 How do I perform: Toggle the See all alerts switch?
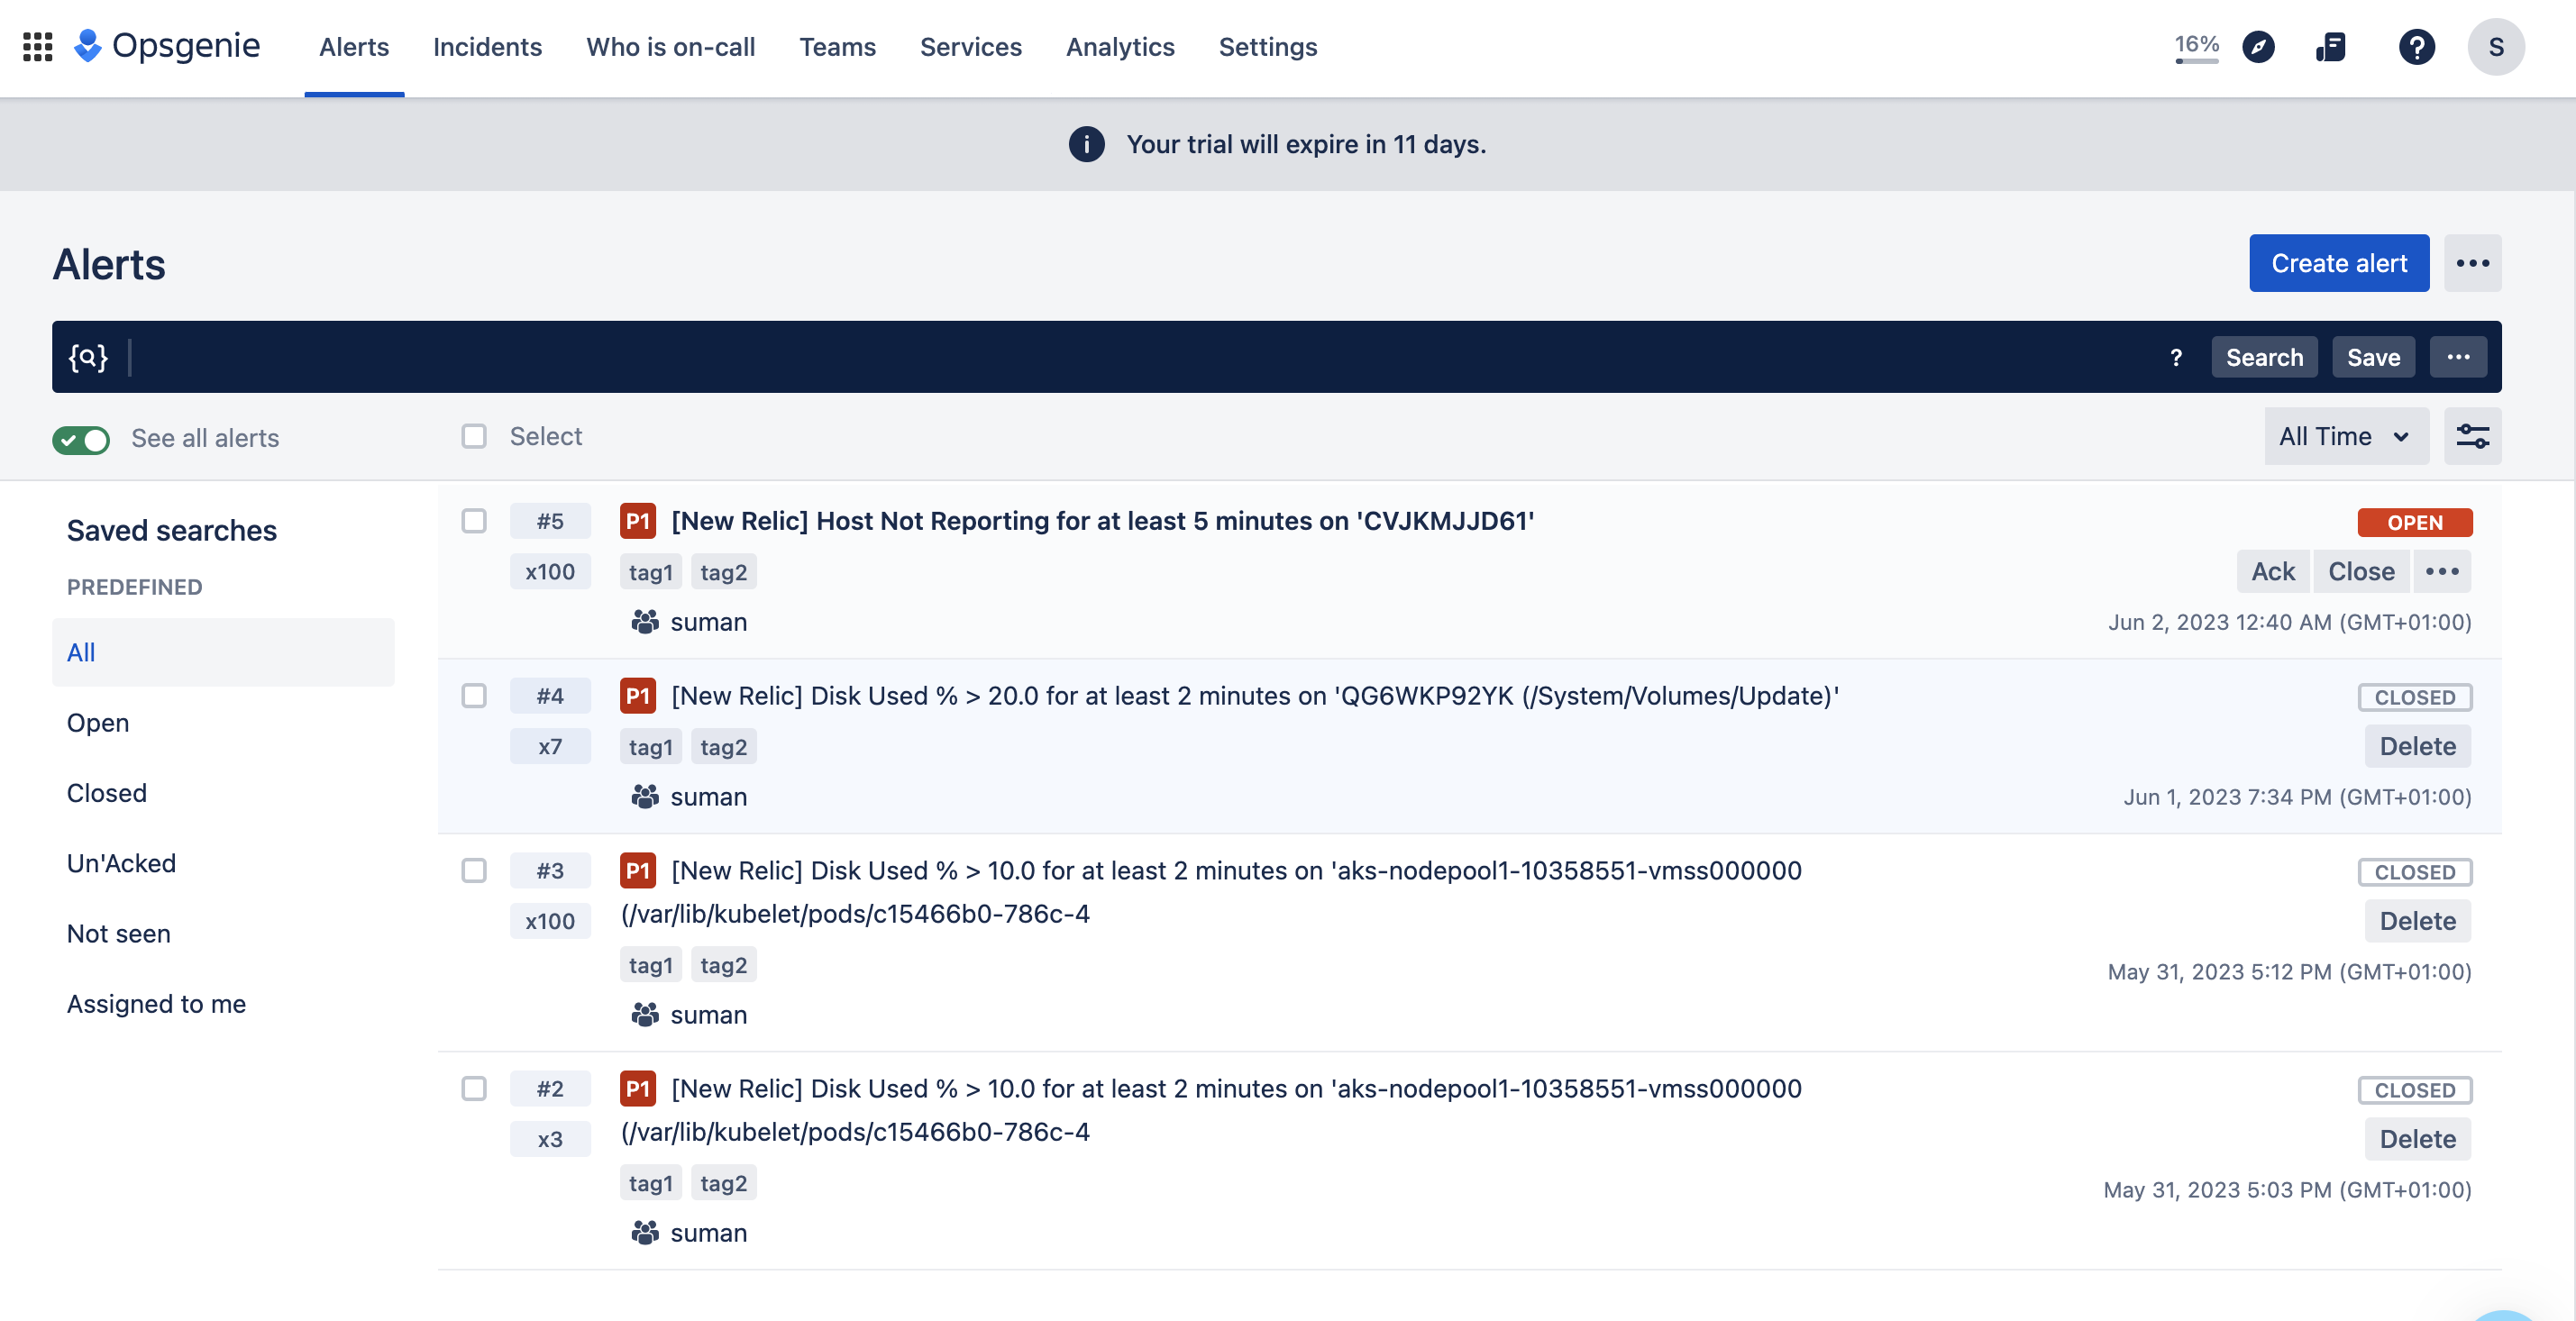coord(81,439)
